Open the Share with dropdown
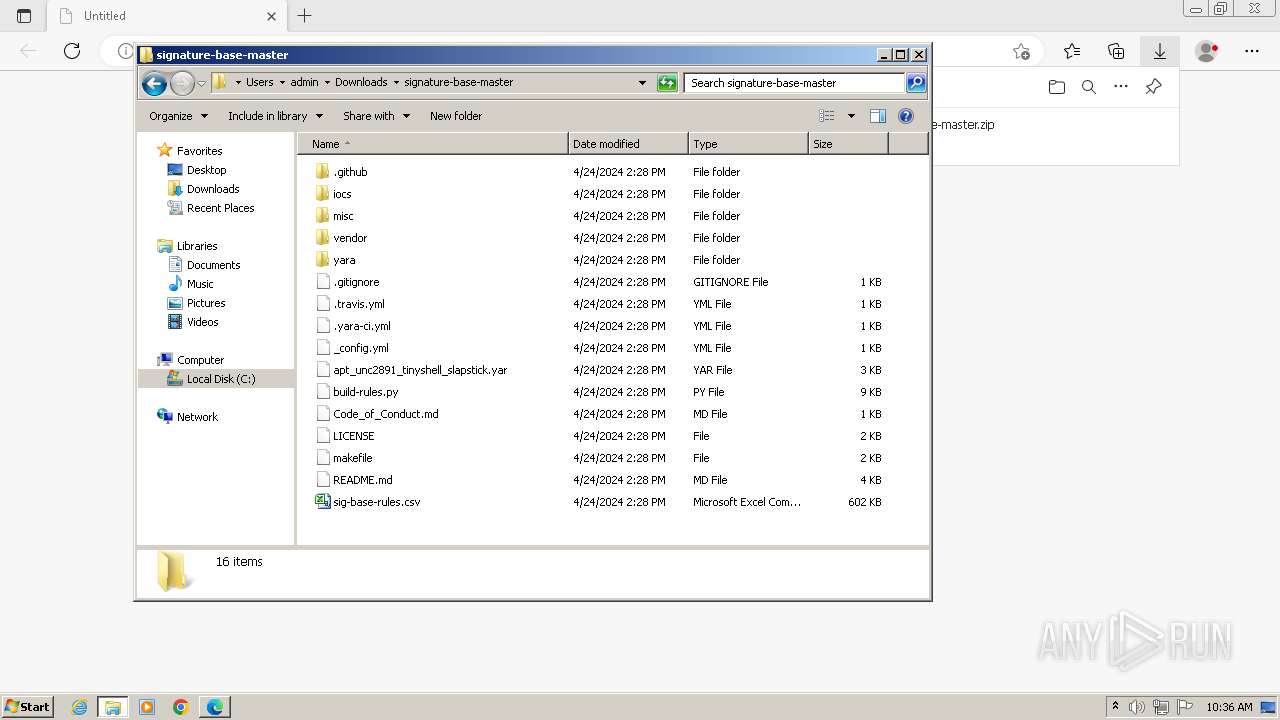1280x720 pixels. click(x=376, y=116)
